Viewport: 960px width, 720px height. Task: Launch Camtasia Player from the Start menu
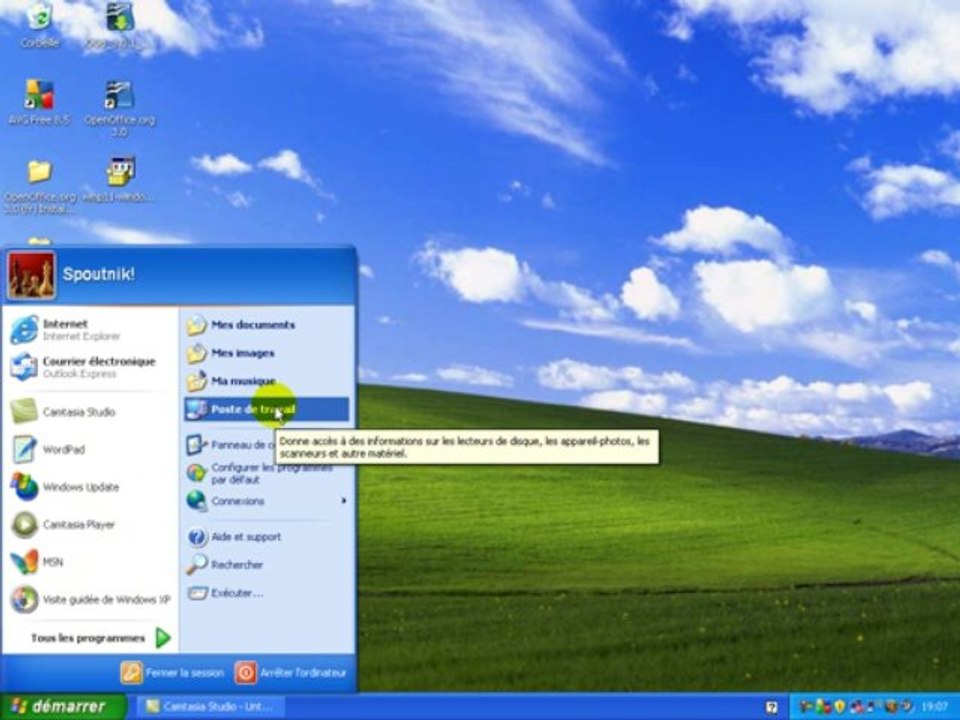click(x=89, y=524)
